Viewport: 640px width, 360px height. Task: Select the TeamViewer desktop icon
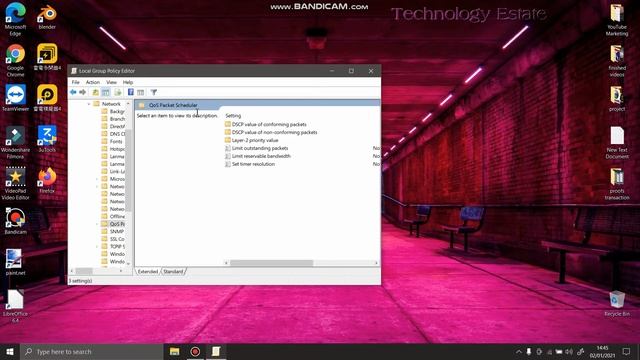(16, 98)
